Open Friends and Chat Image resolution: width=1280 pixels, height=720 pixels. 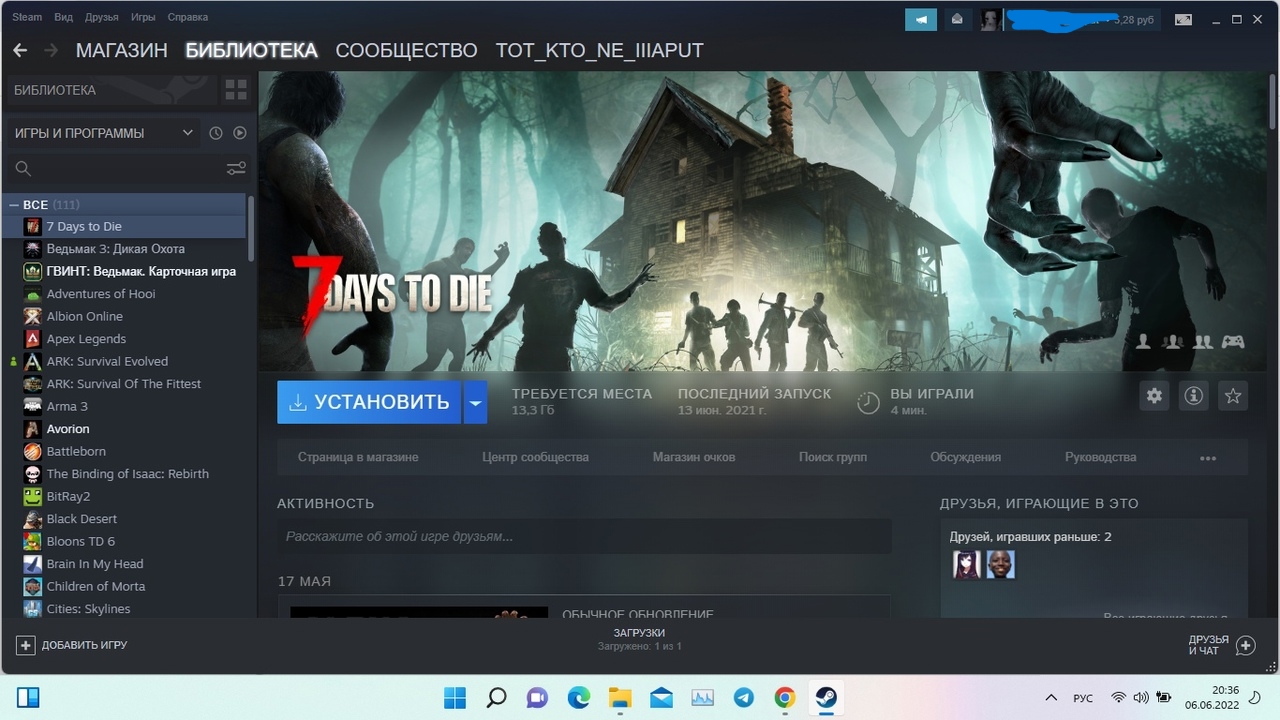pyautogui.click(x=1222, y=645)
